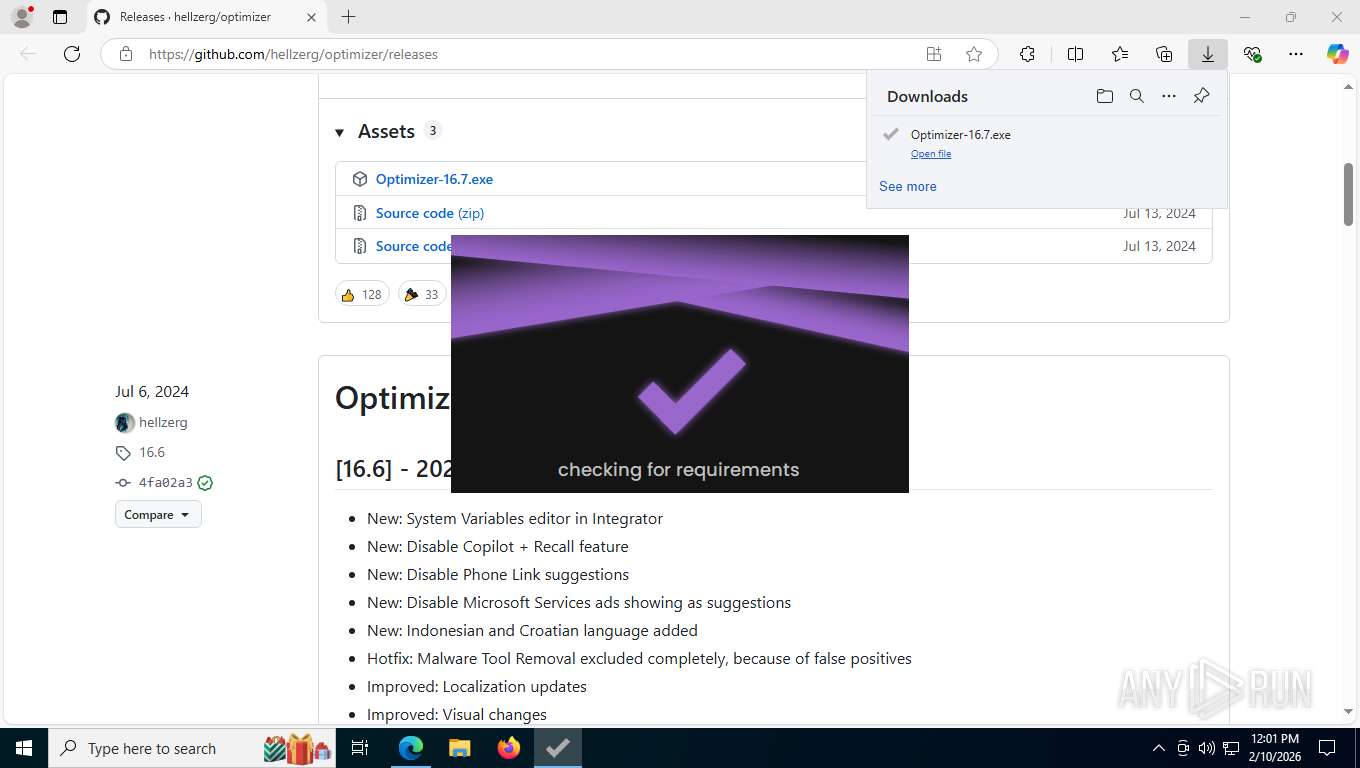Toggle the split screen button
This screenshot has height=768, width=1360.
(x=1076, y=54)
